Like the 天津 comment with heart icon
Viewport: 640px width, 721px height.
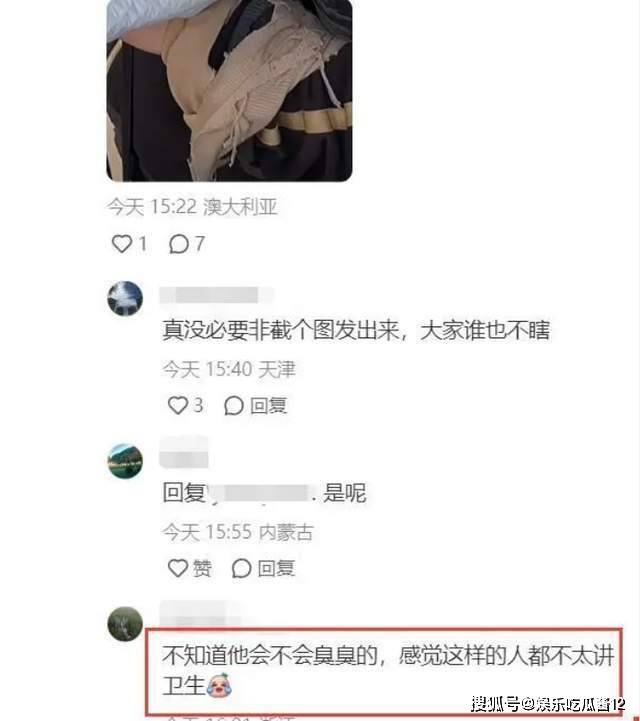(177, 405)
